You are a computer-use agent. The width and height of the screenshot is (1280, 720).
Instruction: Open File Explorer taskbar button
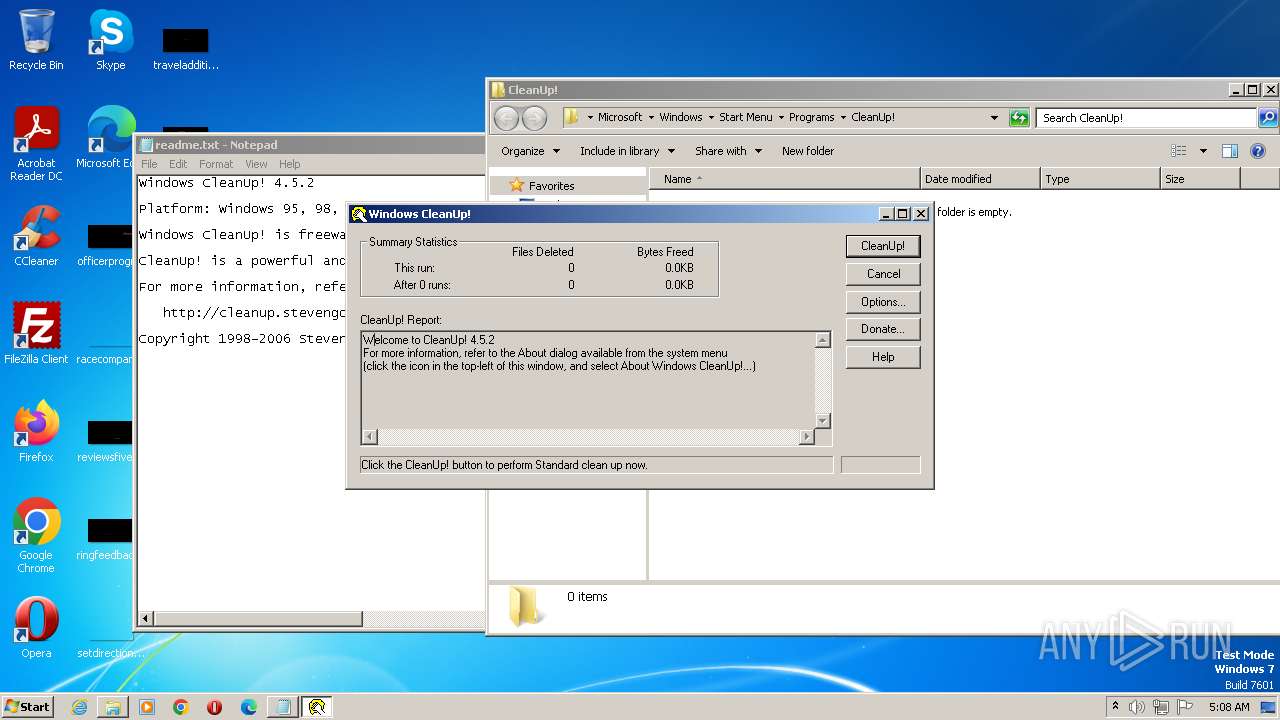(x=113, y=707)
